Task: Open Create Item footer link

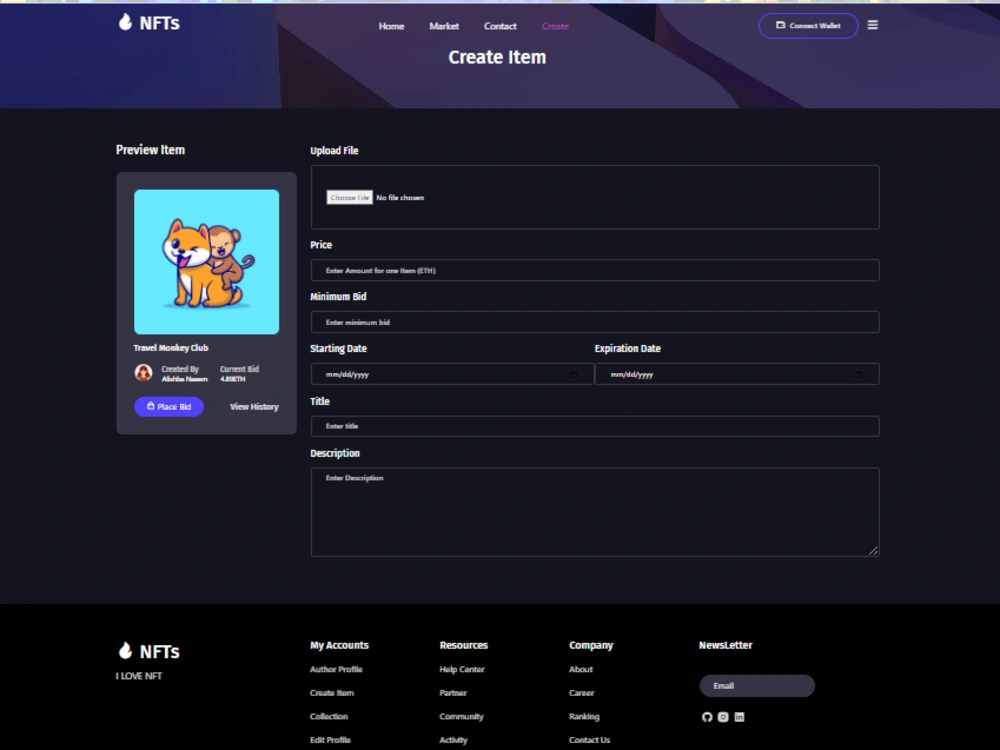Action: tap(332, 693)
